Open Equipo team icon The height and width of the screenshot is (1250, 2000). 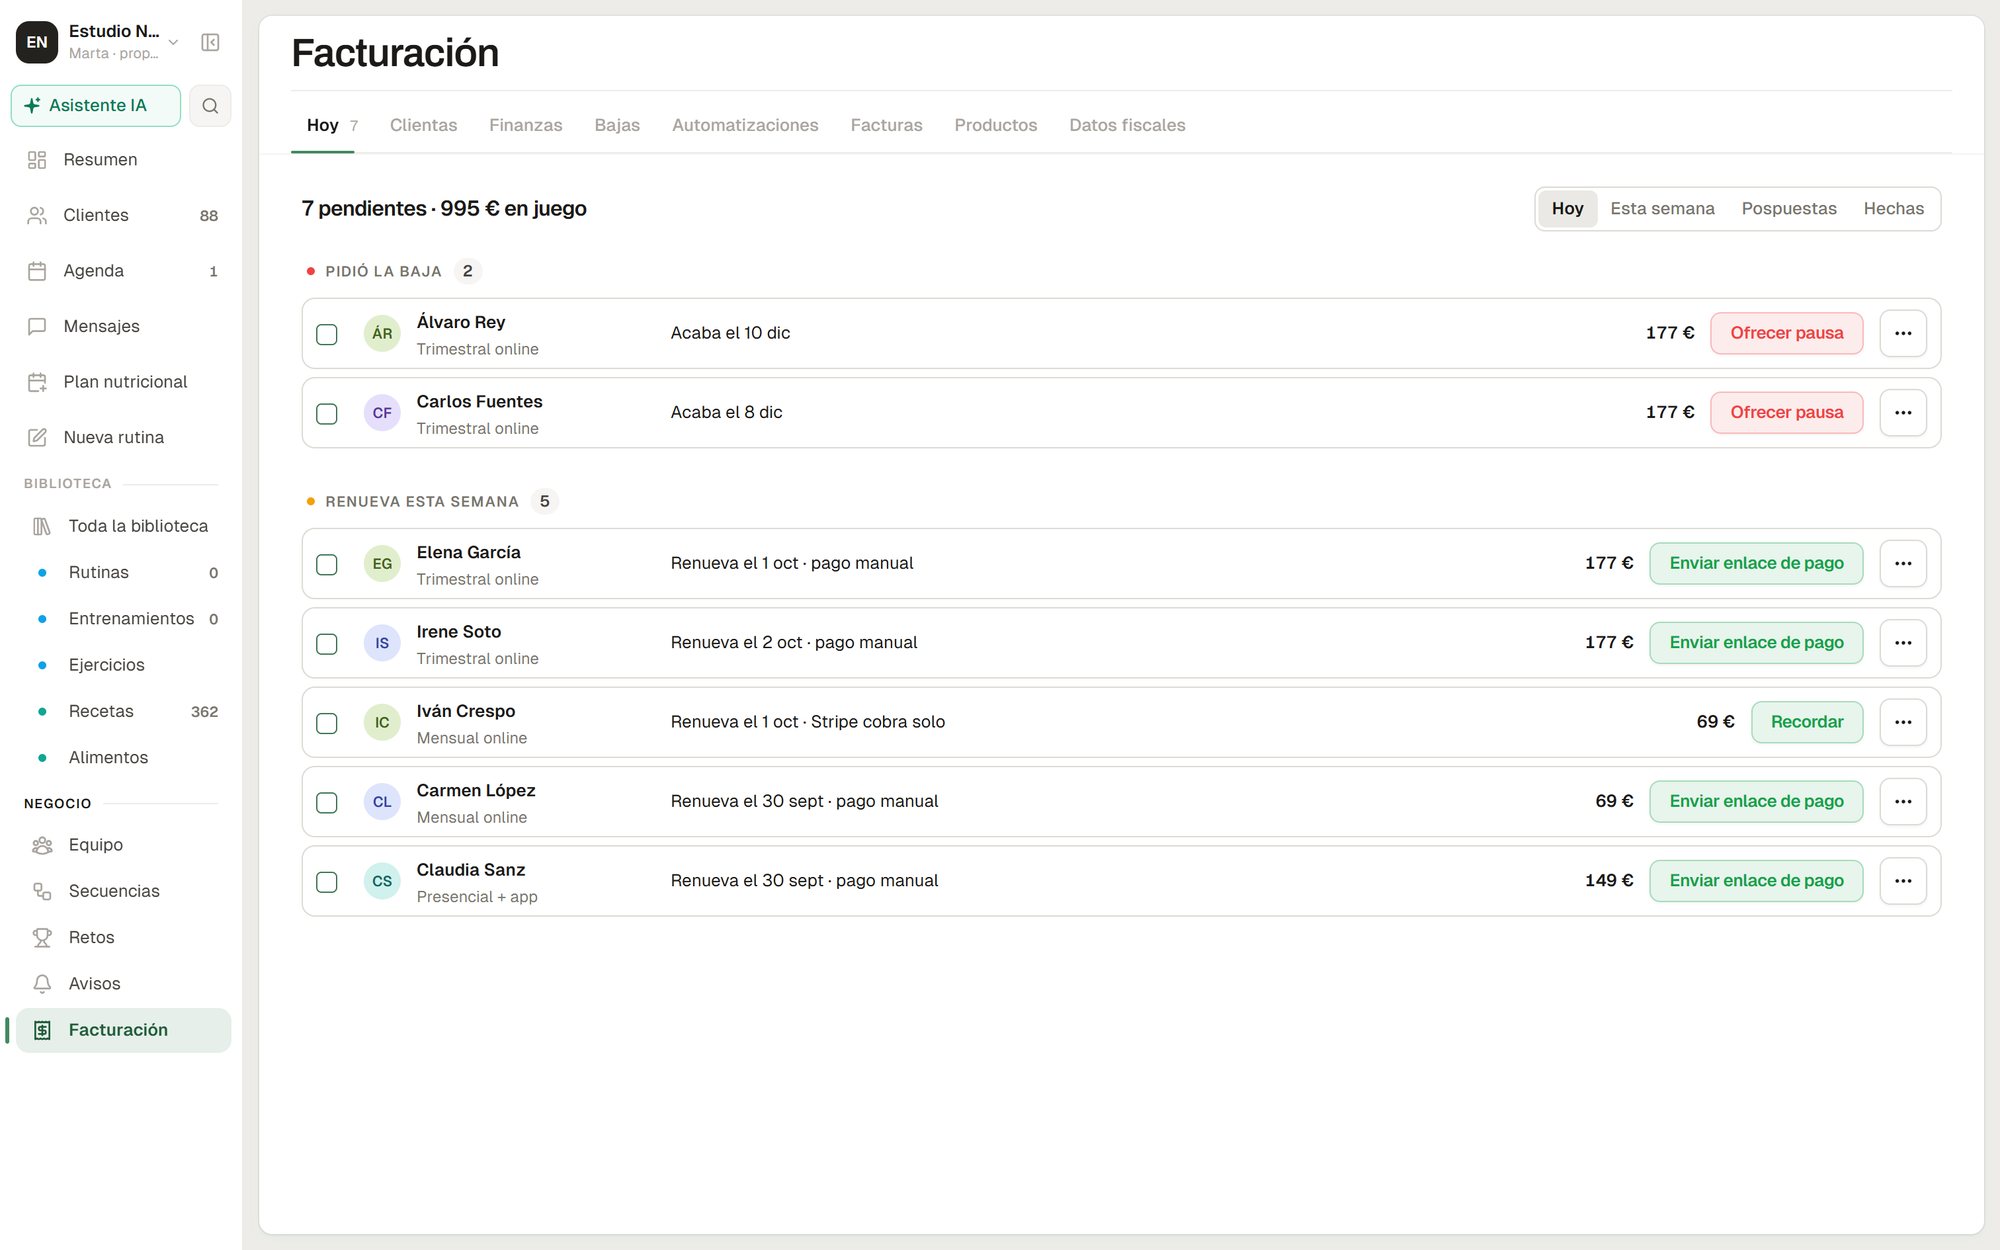pos(42,845)
